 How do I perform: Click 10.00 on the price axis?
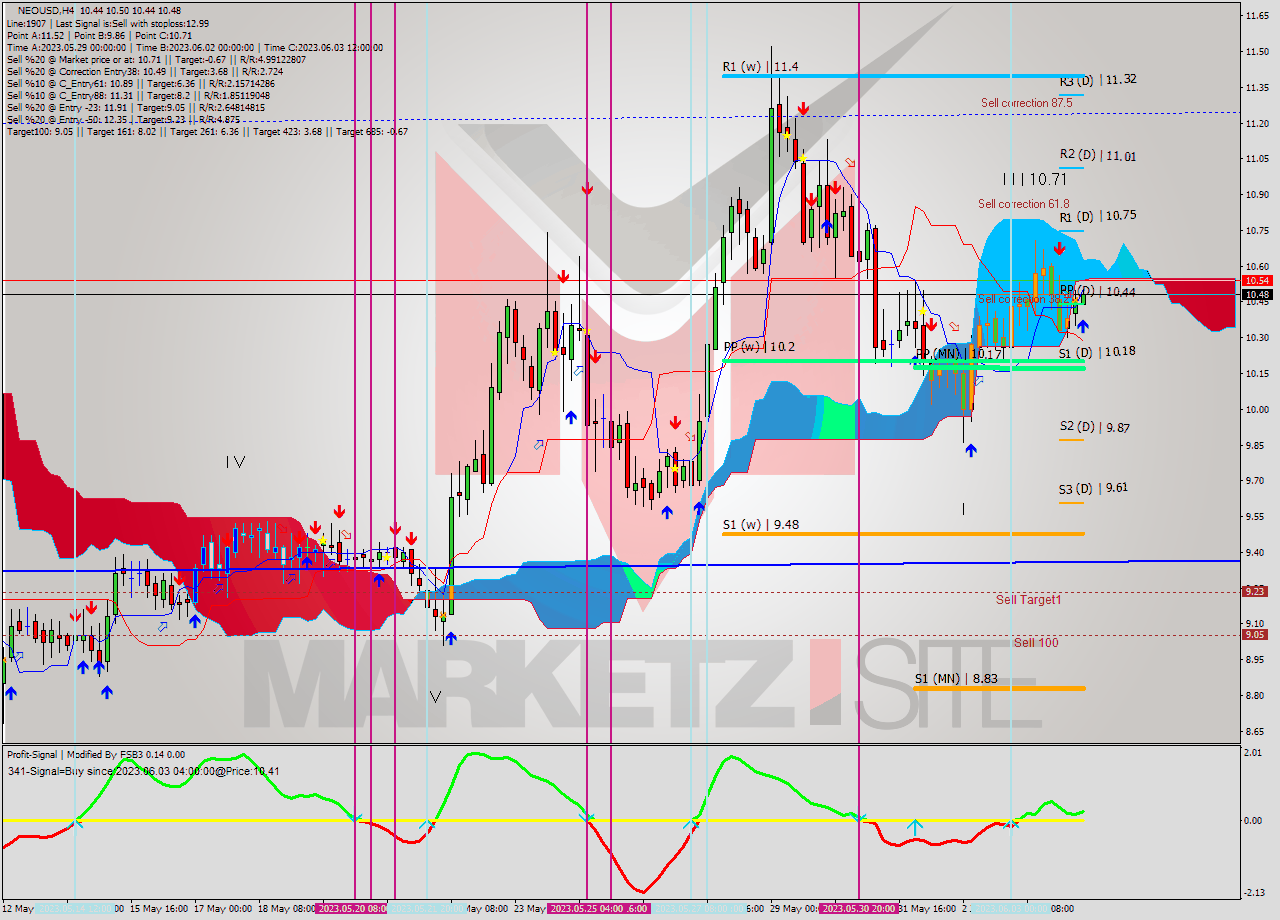point(1257,409)
